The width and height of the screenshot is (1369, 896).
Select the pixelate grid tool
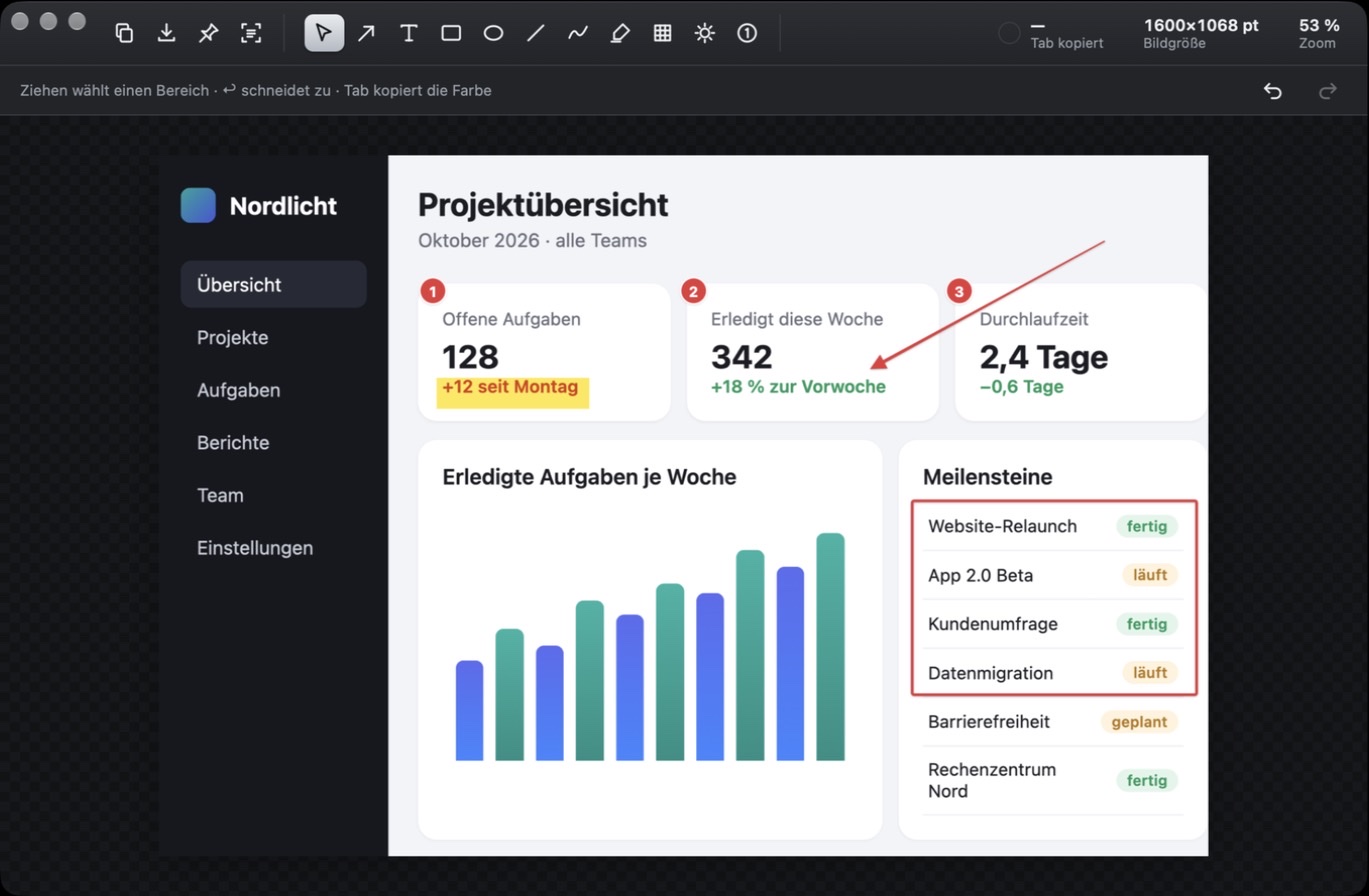point(662,33)
